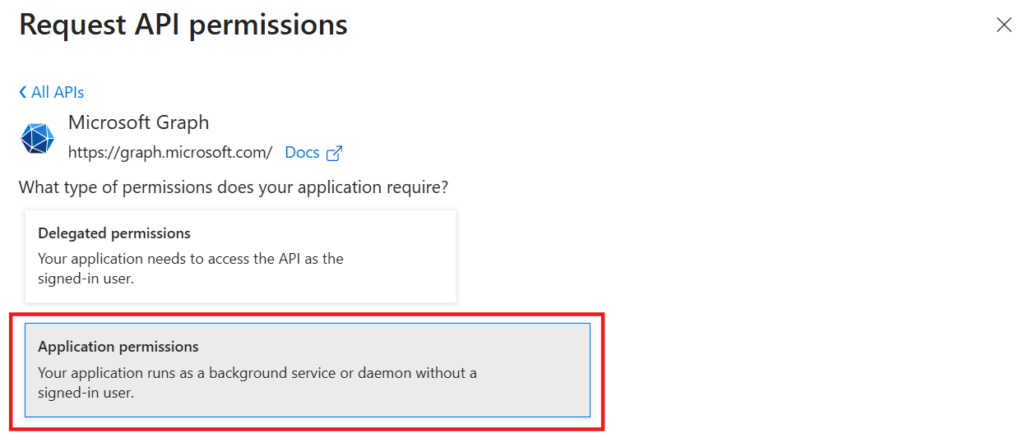Click the Microsoft Graph logo icon
The image size is (1024, 442).
pos(38,139)
